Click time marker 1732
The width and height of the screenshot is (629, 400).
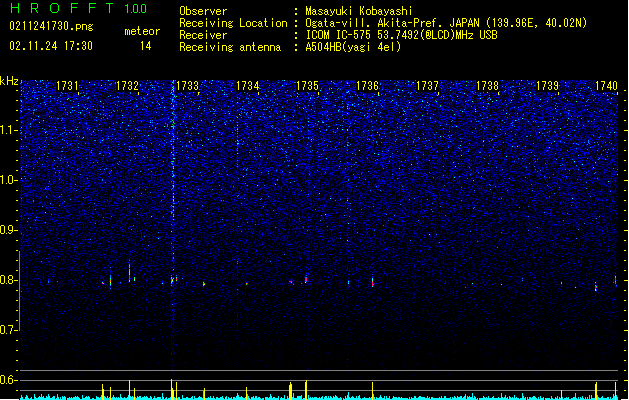pos(127,86)
